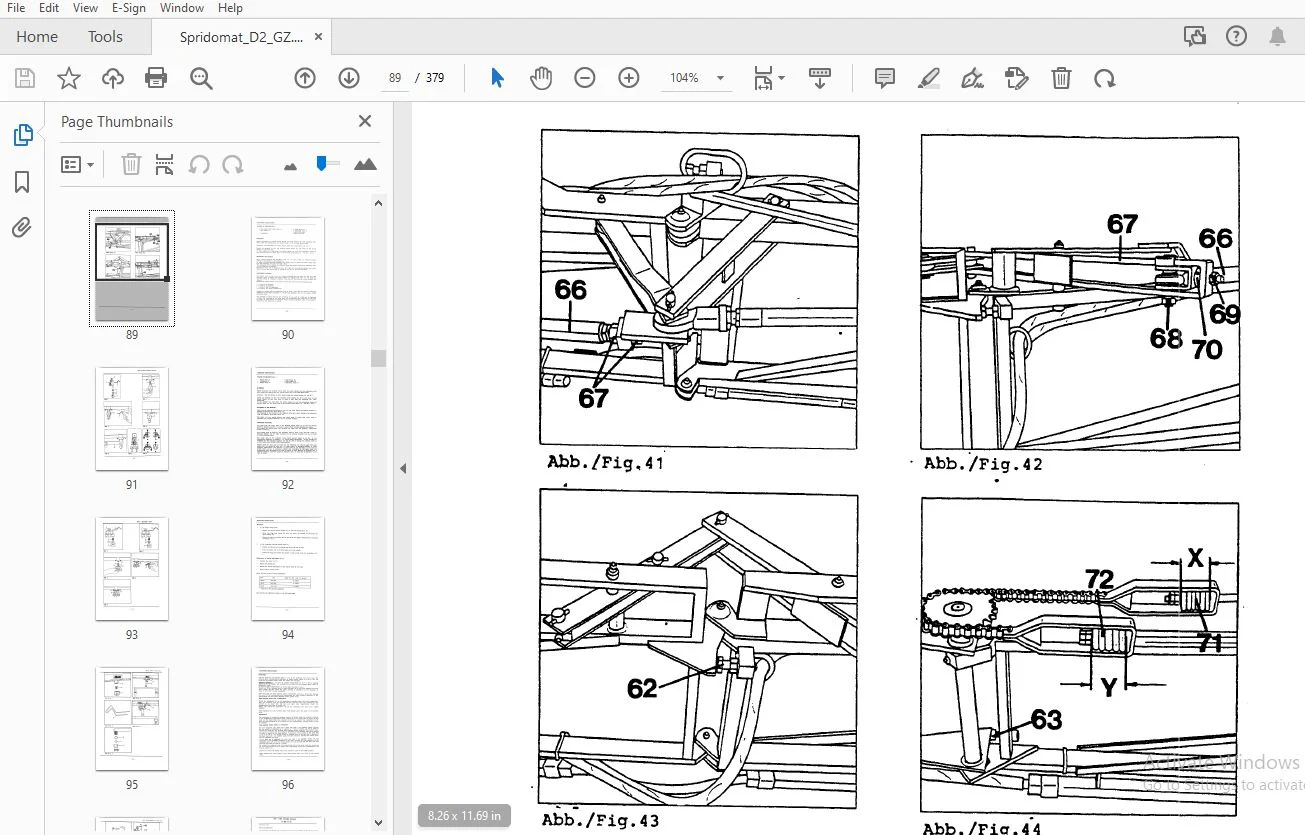Viewport: 1305px width, 835px height.
Task: Select page 96 thumbnail
Action: (288, 719)
